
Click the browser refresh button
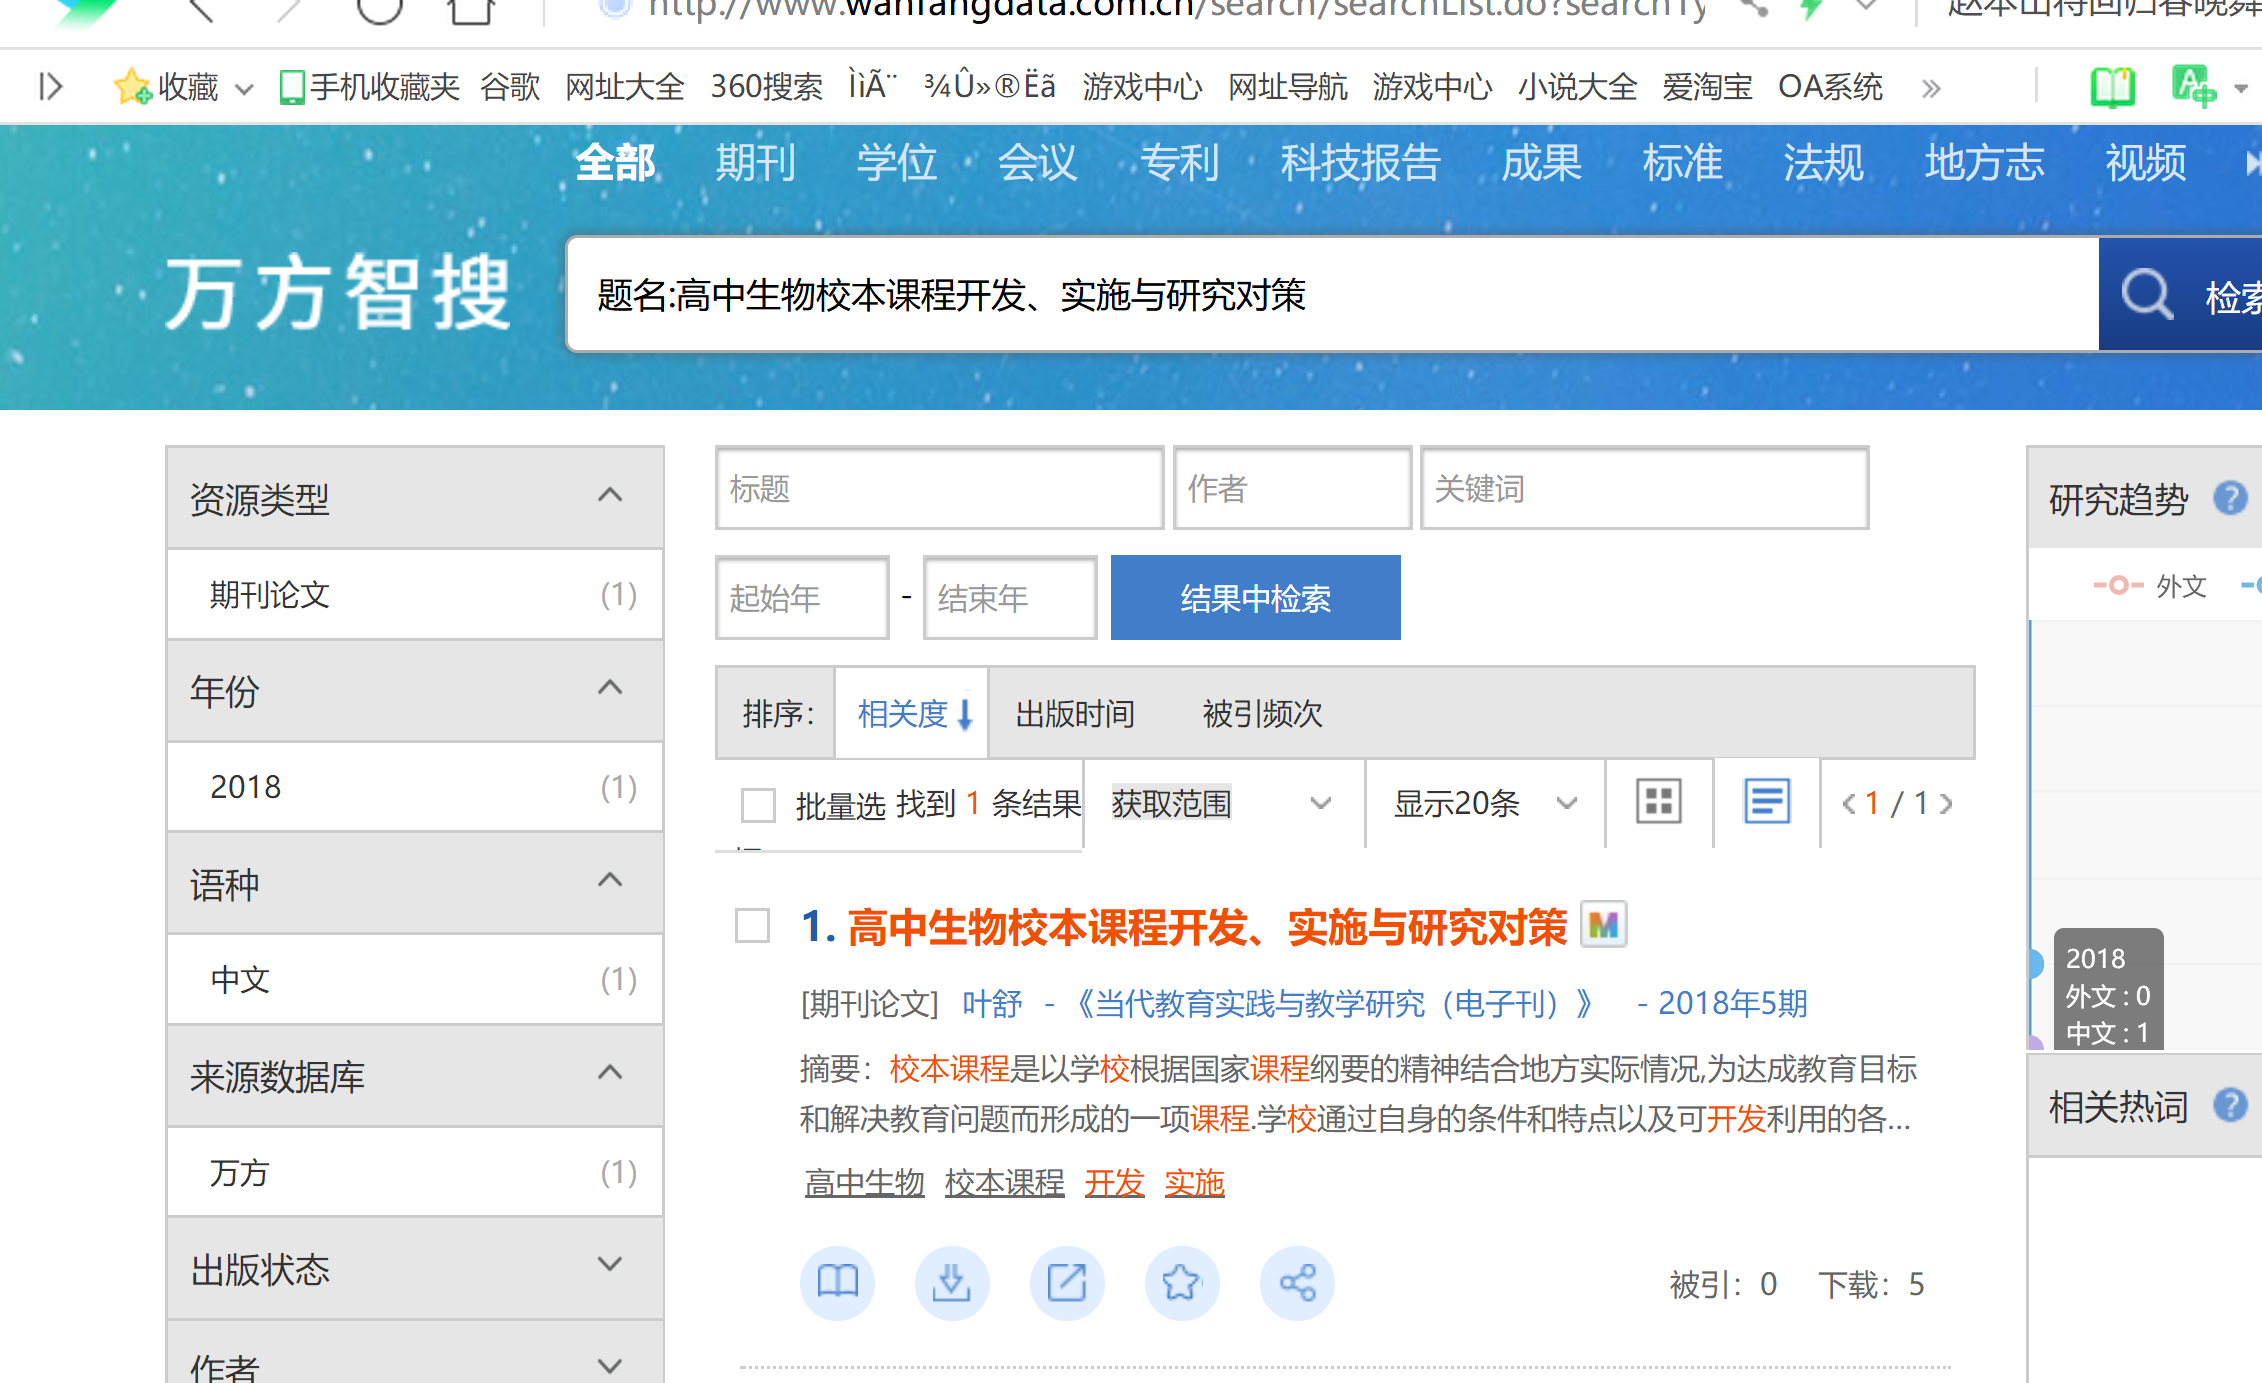tap(379, 8)
